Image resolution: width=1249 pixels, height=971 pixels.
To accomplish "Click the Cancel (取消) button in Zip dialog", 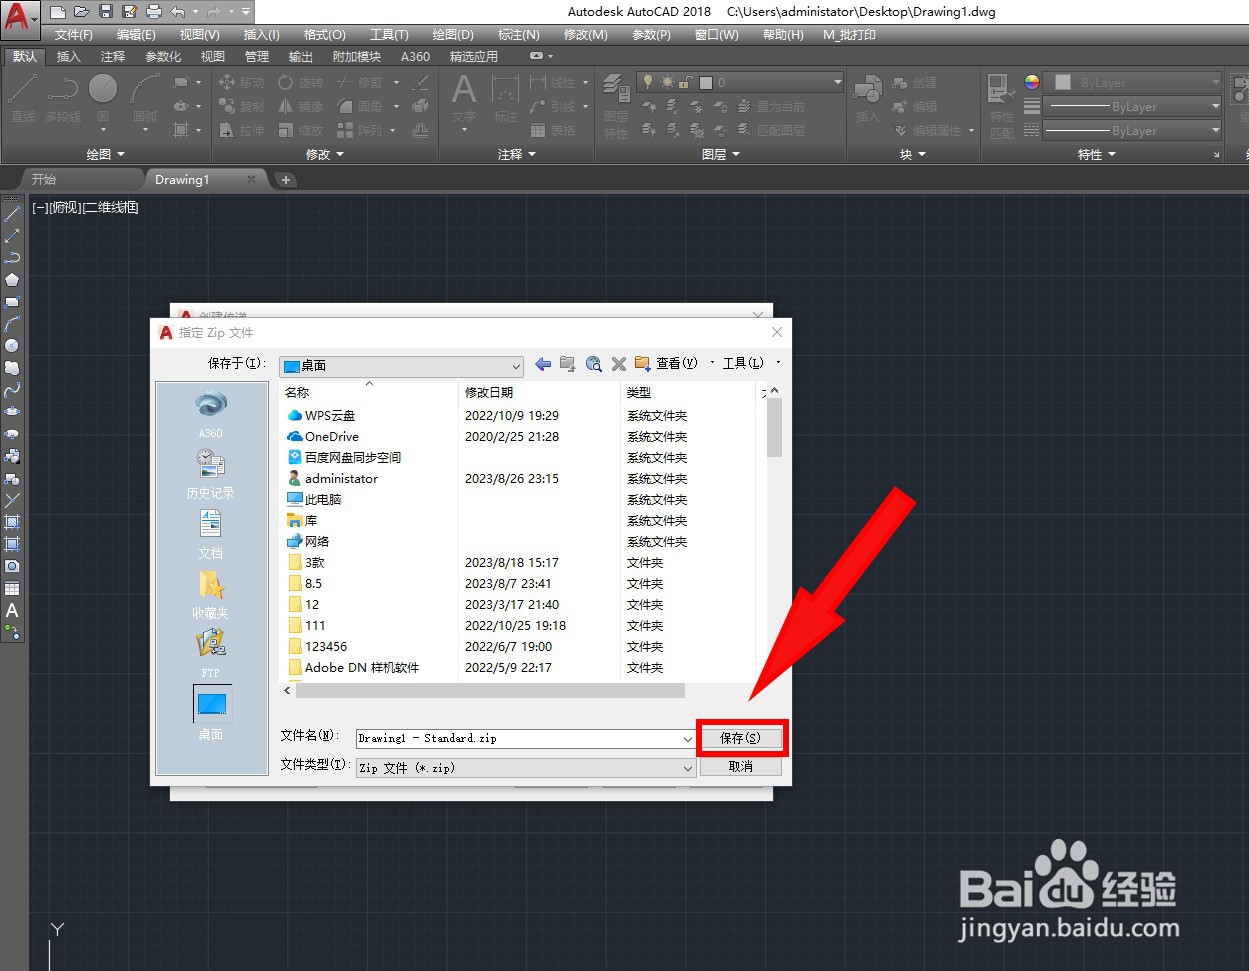I will [x=741, y=767].
